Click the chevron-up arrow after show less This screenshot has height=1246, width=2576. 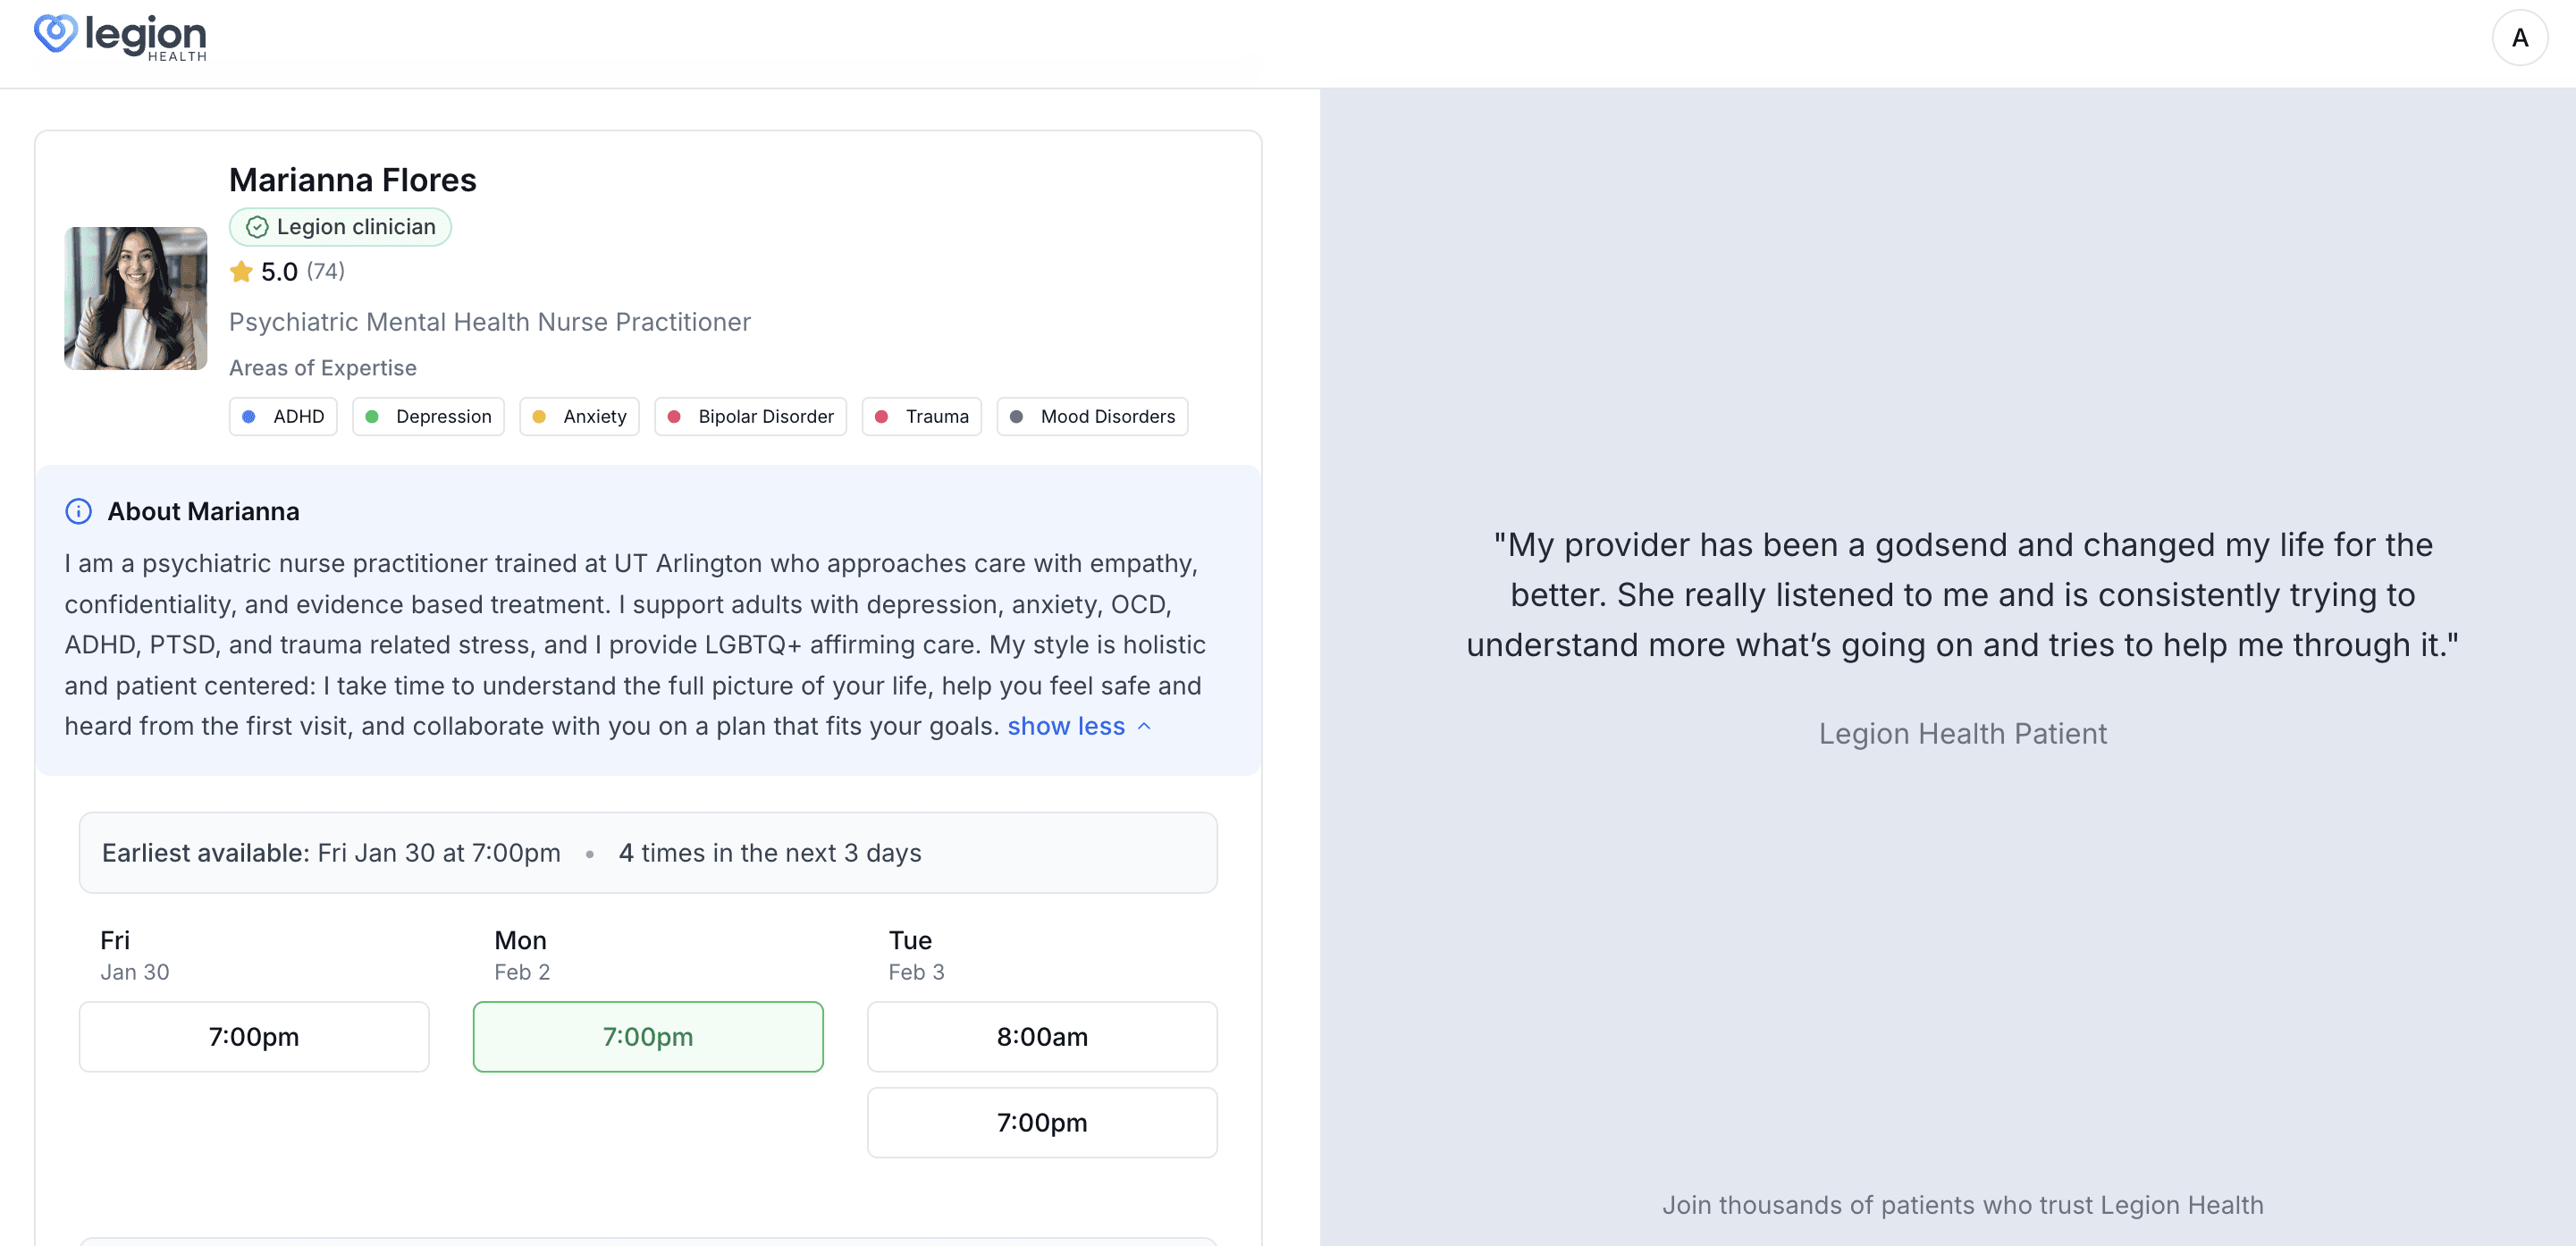(1145, 727)
